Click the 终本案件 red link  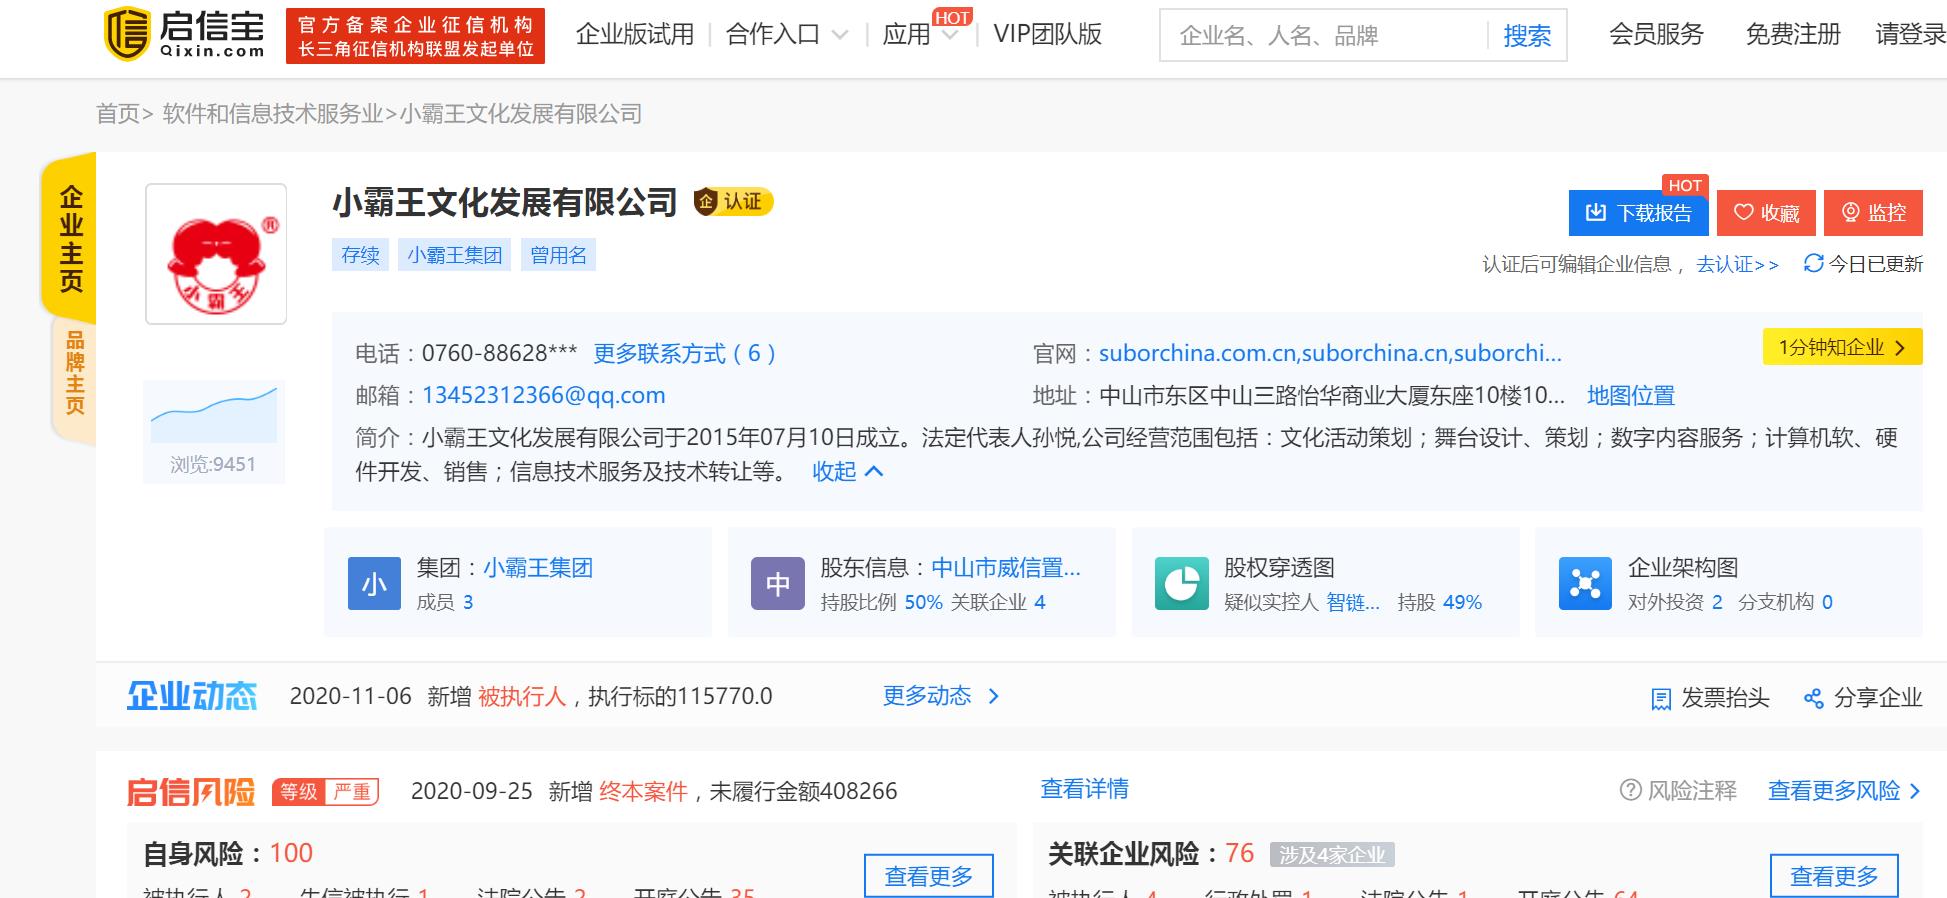click(x=643, y=791)
